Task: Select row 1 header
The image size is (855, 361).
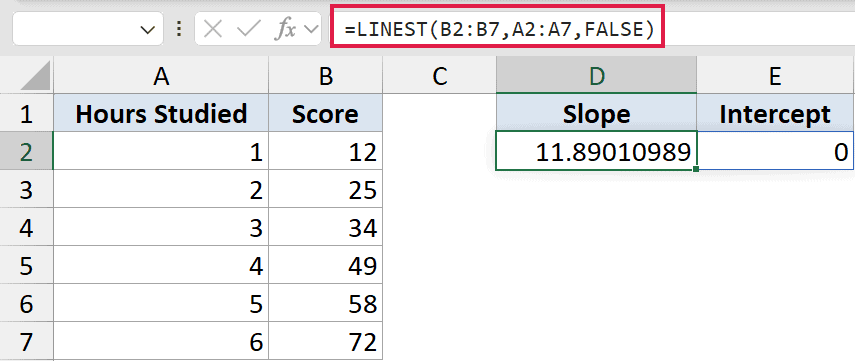Action: 26,112
